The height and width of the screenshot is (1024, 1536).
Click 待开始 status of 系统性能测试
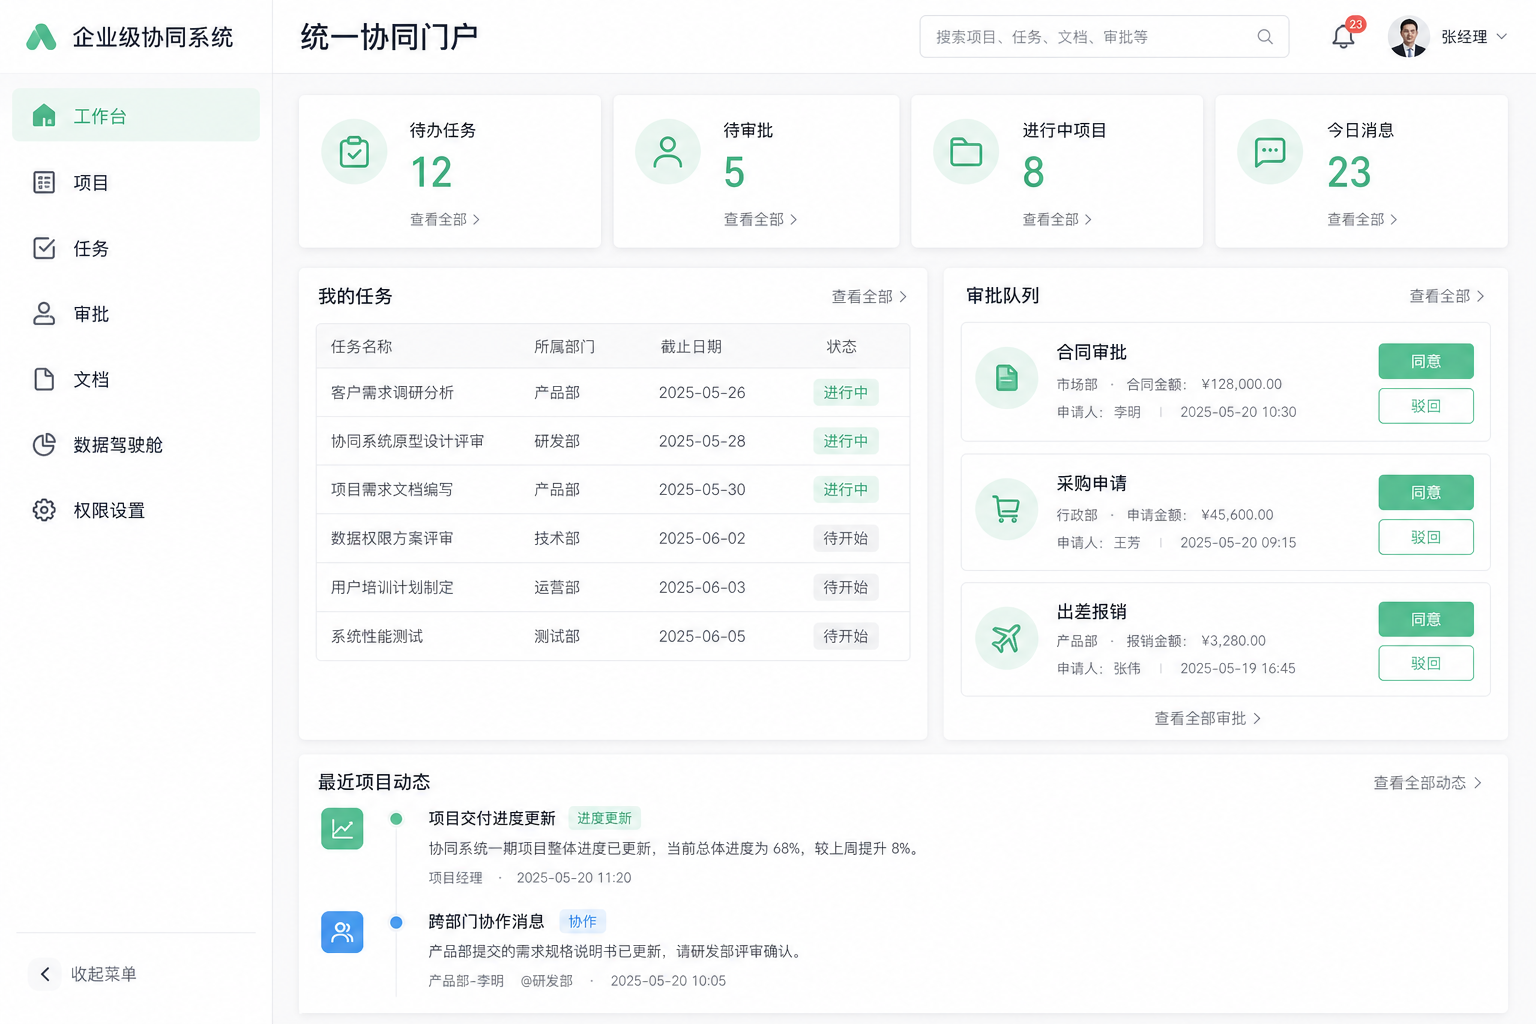click(846, 636)
